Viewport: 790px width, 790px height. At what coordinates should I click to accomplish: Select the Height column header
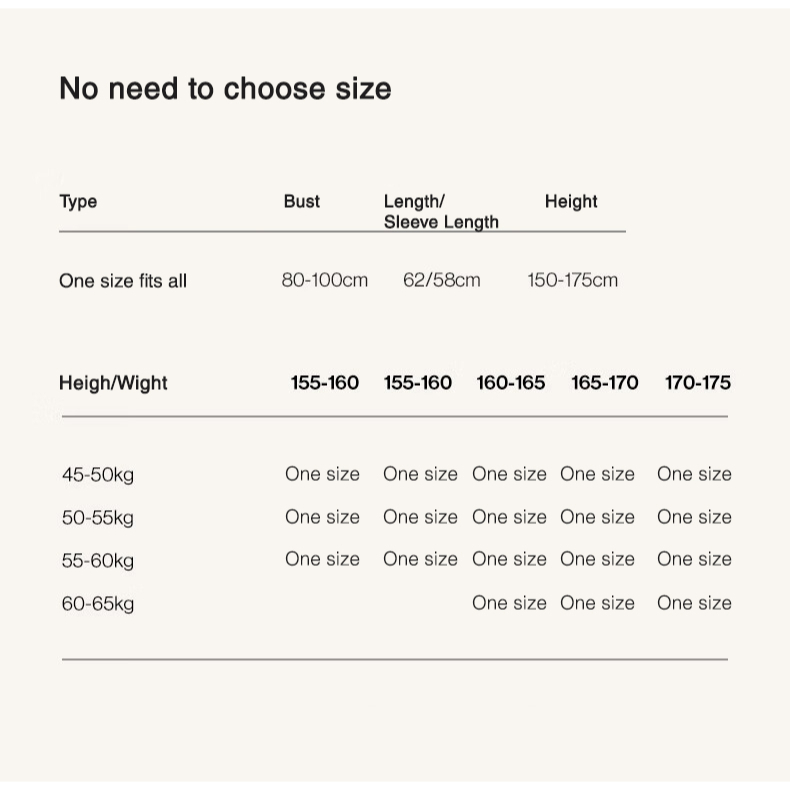(x=571, y=202)
